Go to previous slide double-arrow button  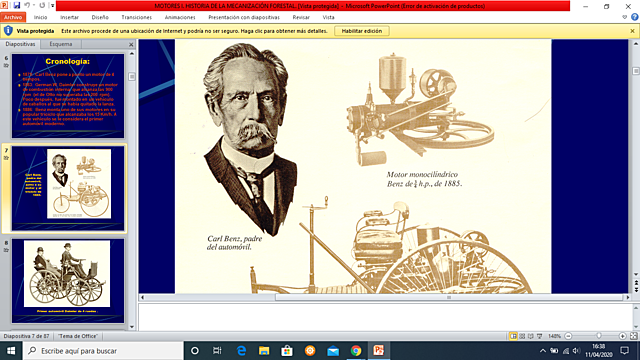pyautogui.click(x=636, y=282)
